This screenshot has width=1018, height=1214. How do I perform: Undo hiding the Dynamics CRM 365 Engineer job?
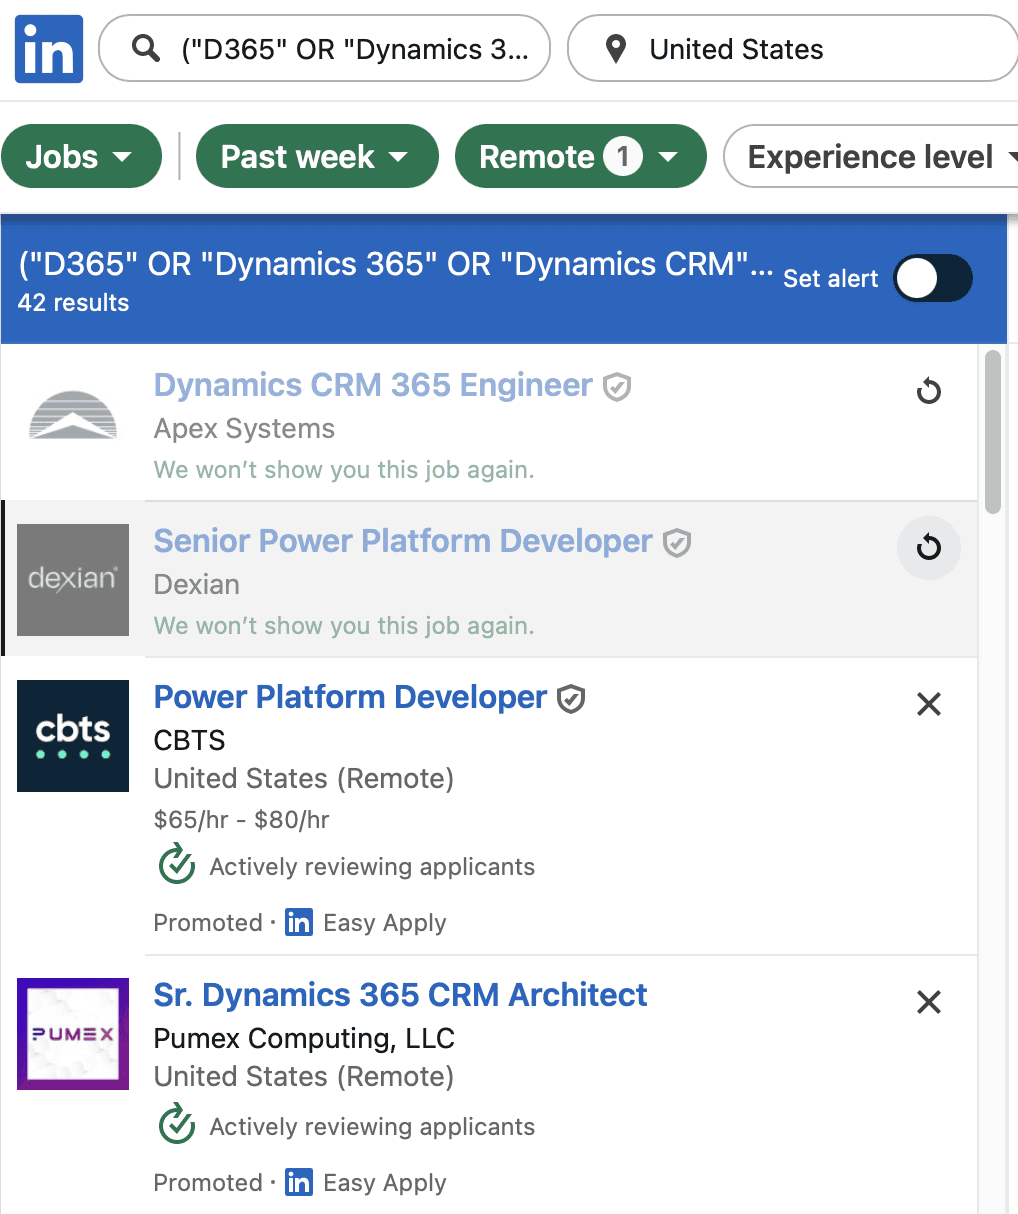[x=928, y=391]
